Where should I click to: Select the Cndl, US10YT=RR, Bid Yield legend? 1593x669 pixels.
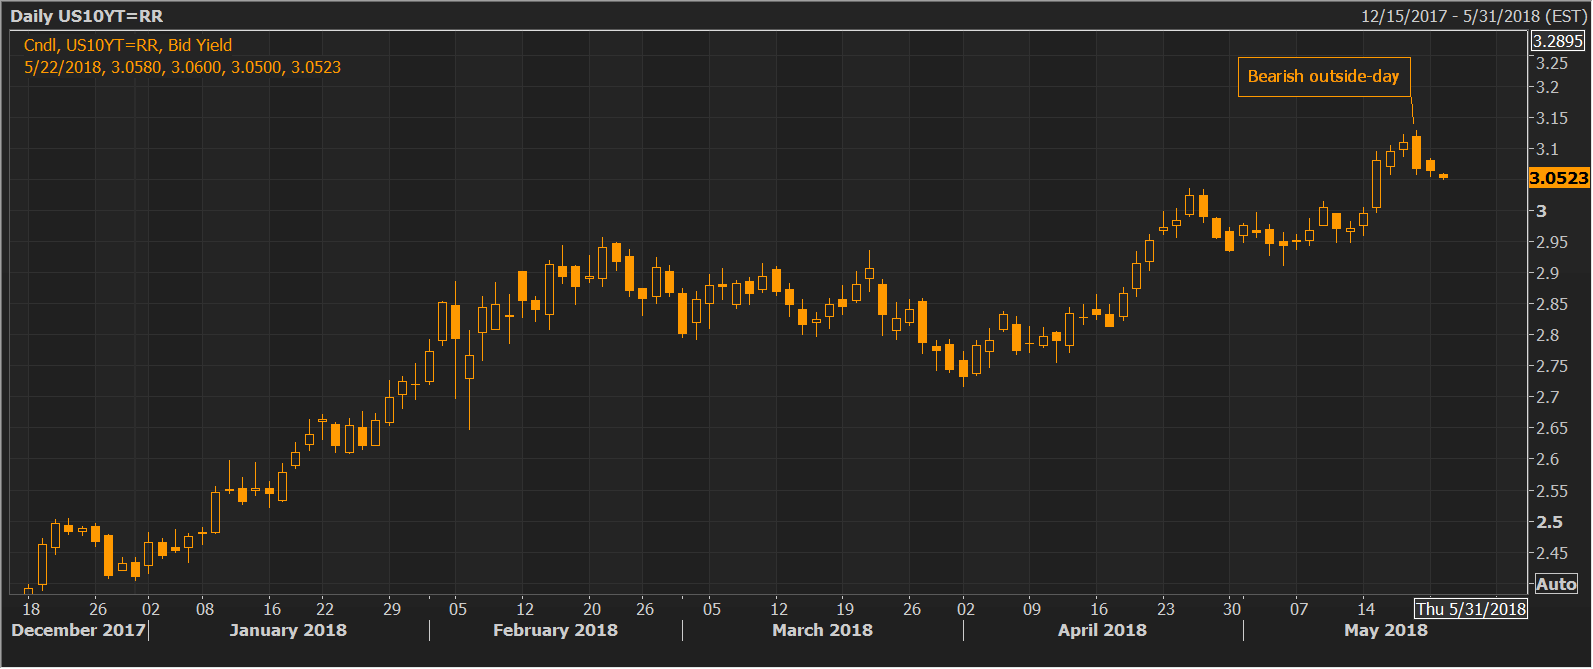tap(128, 45)
